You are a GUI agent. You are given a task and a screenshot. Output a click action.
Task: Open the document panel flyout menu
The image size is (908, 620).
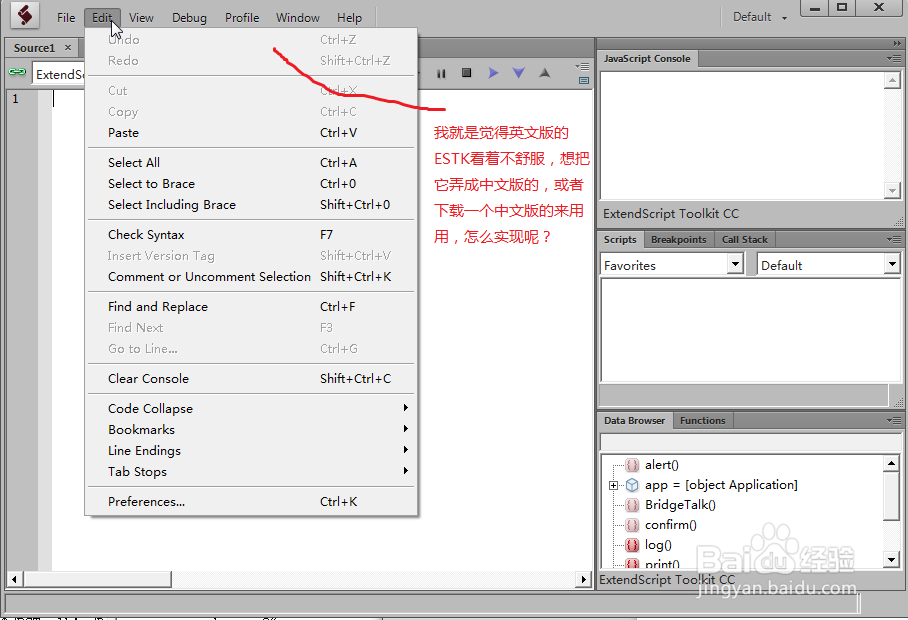coord(583,67)
